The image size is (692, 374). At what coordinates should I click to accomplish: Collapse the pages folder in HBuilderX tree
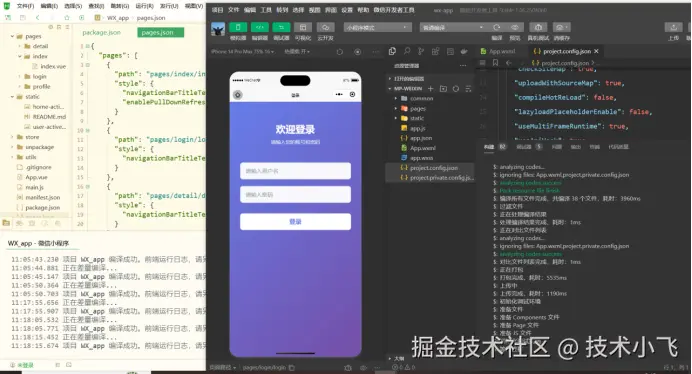click(x=12, y=36)
